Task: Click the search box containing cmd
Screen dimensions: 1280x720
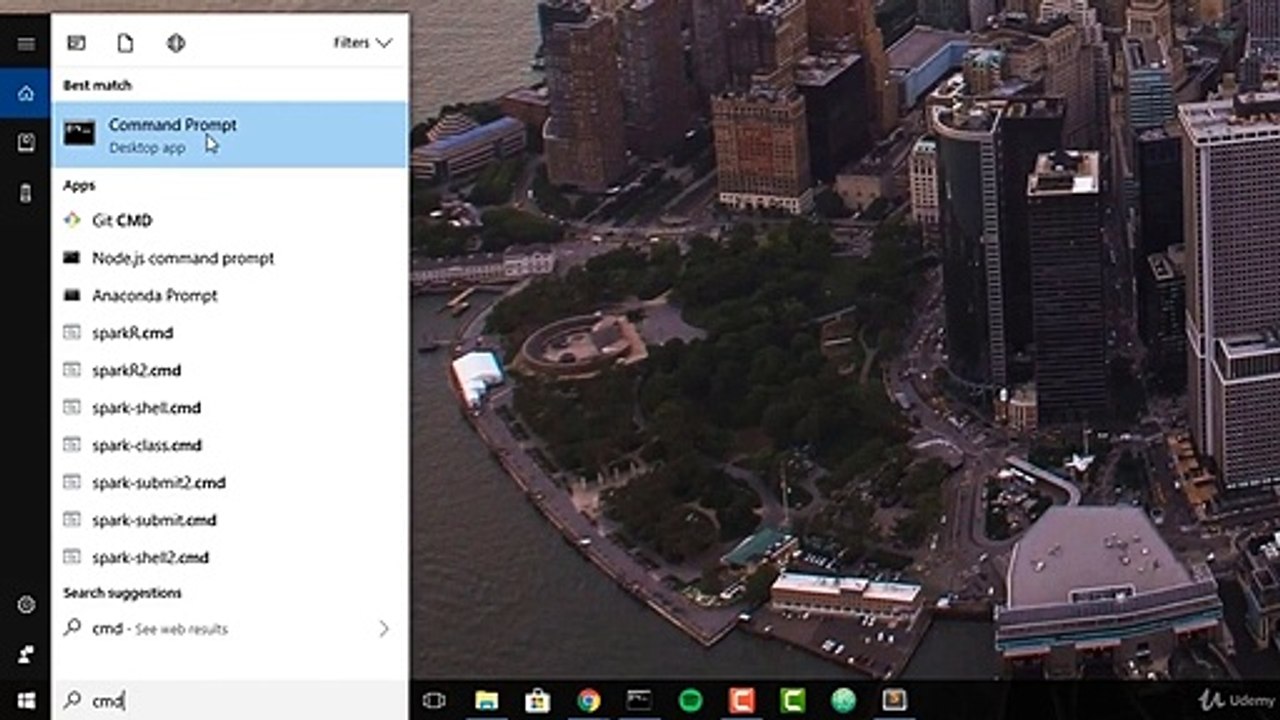Action: pos(230,701)
